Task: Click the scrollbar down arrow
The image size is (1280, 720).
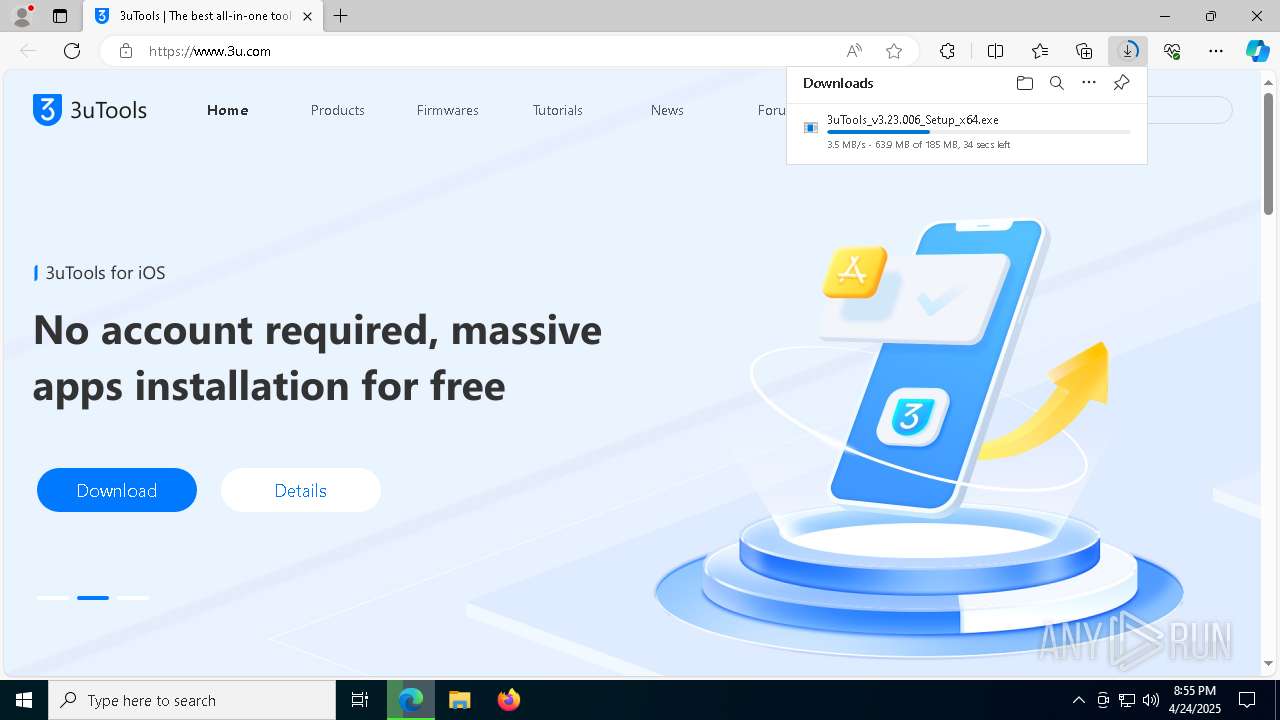Action: click(1268, 663)
